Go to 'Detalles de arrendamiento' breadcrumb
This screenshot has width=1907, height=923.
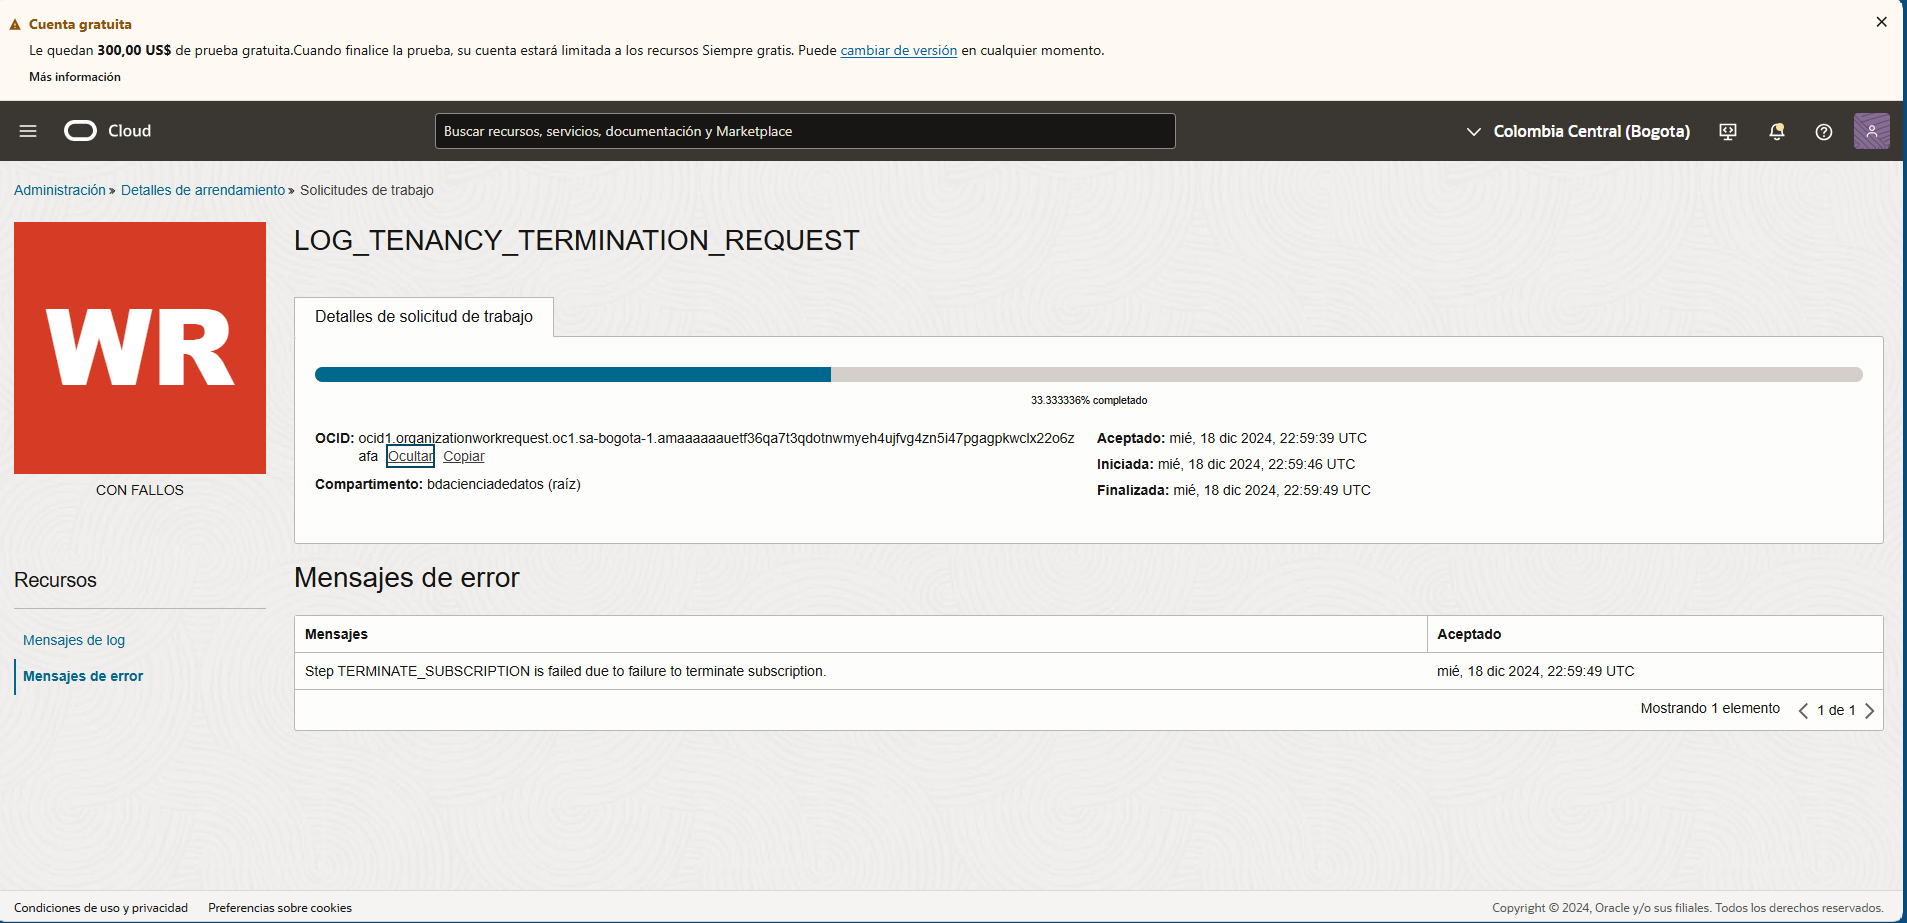coord(203,190)
